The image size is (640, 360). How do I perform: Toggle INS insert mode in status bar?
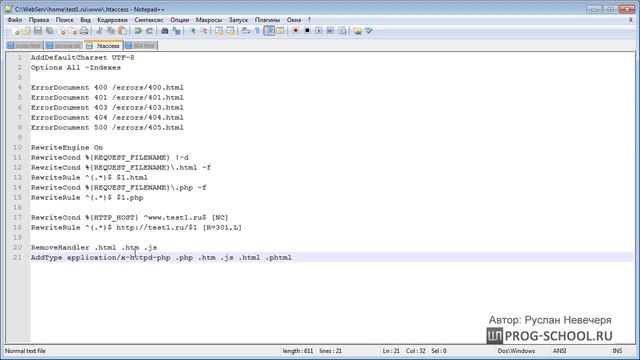[617, 351]
